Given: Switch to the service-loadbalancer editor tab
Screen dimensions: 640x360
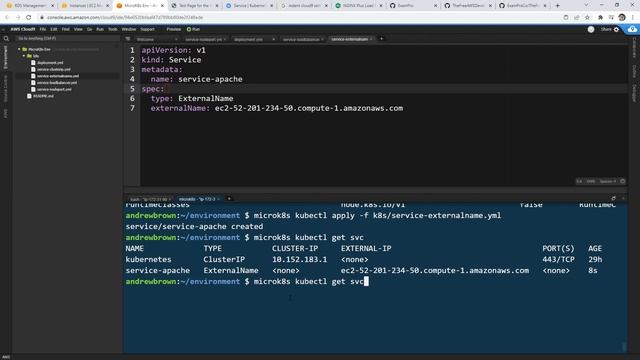Looking at the screenshot, I should tap(301, 39).
